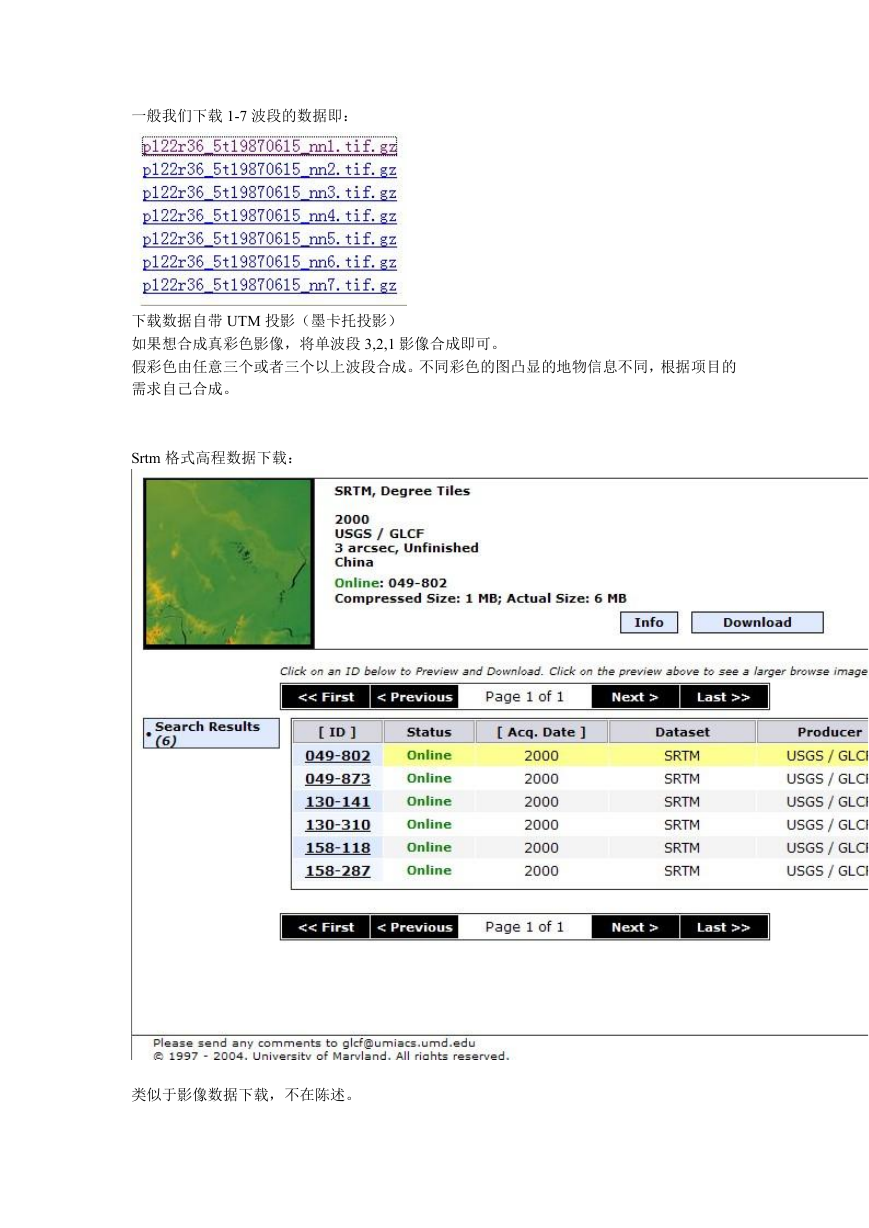Download file p122r36_5t19870615_nn3.tif.gz
This screenshot has width=869, height=1228.
269,192
